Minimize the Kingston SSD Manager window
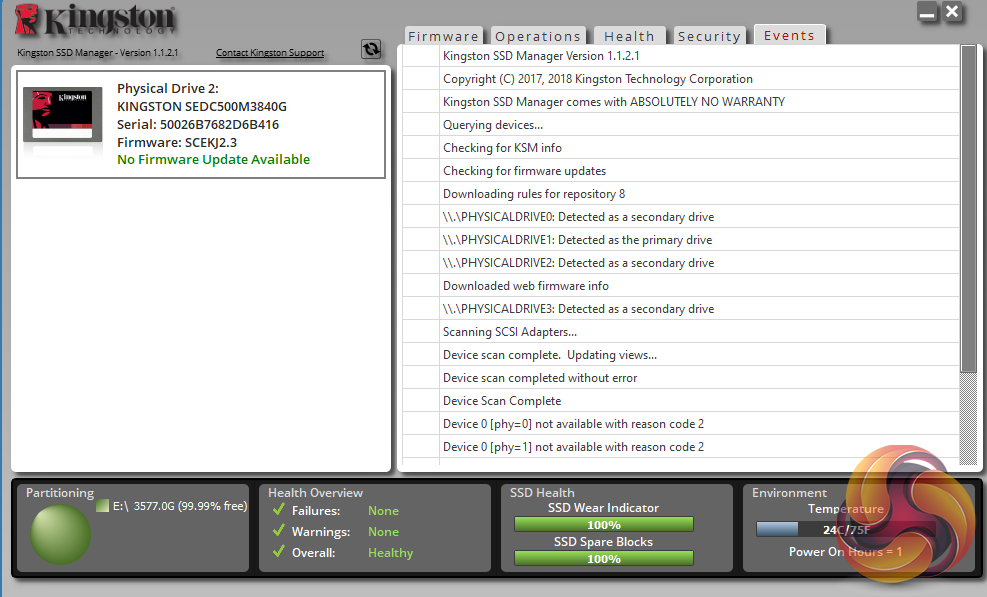 927,12
